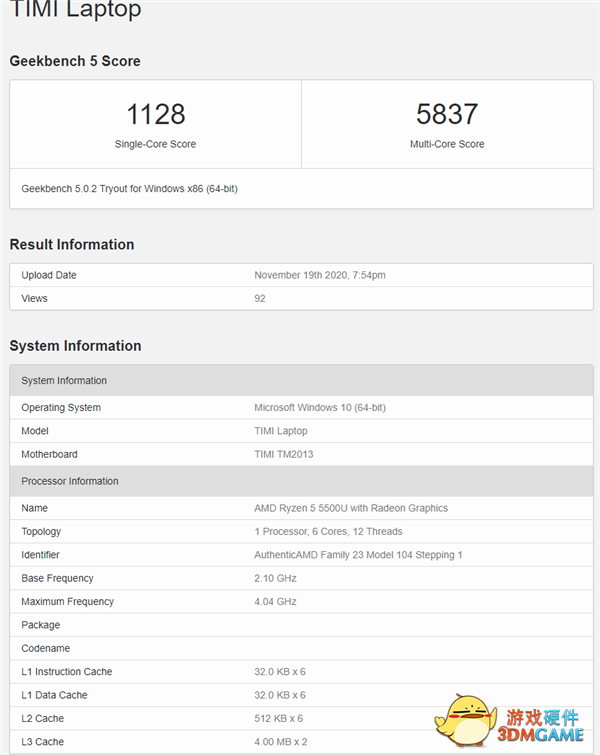Click the L1 Data Cache label
Screen dimensions: 600x755
coord(54,695)
